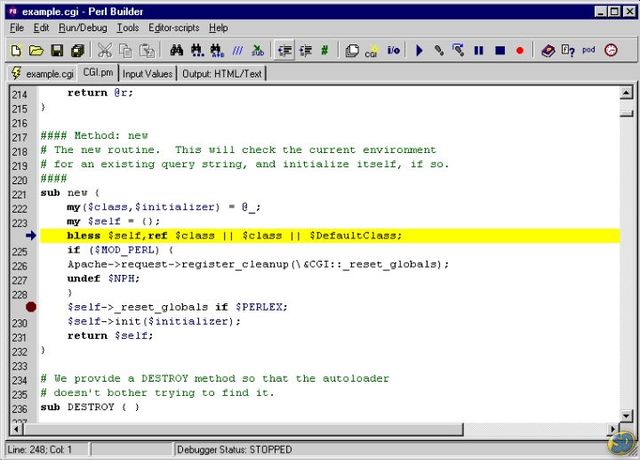Click the horizontal scrollbar left arrow

(16, 429)
